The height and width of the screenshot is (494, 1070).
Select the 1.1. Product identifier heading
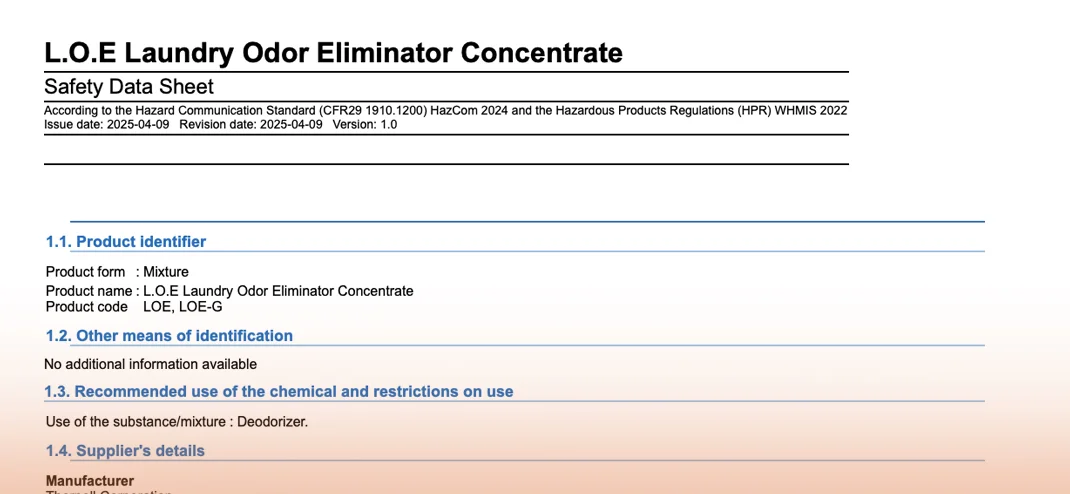[x=126, y=241]
